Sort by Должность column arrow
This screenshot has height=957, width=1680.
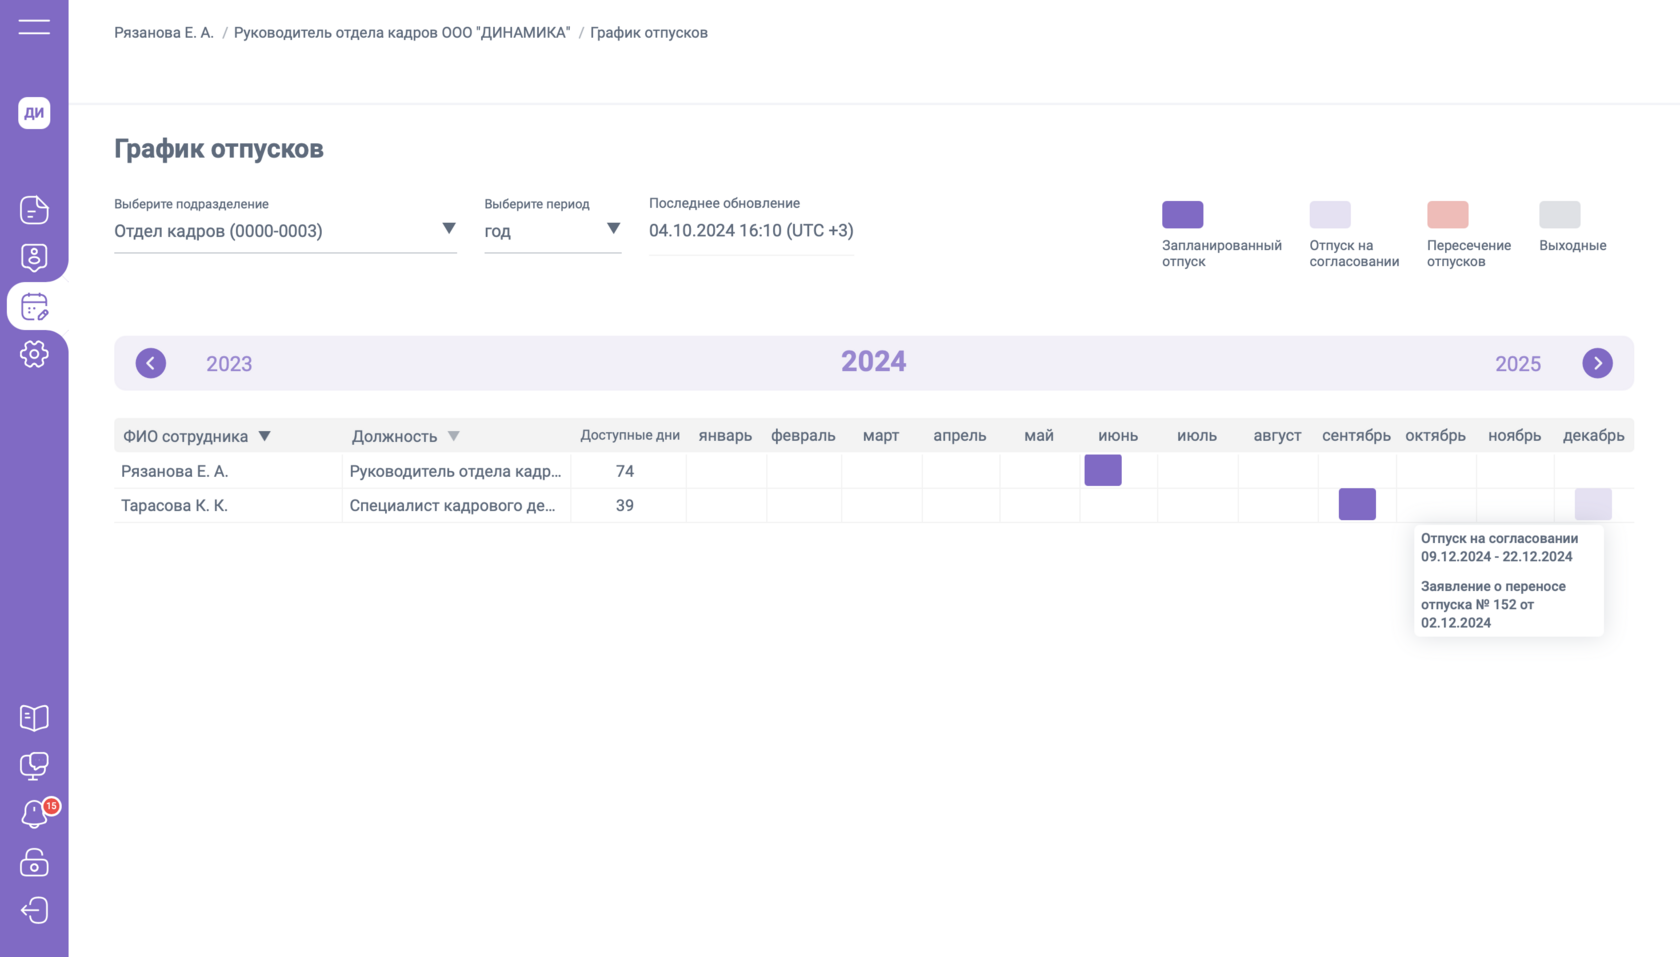[x=454, y=436]
